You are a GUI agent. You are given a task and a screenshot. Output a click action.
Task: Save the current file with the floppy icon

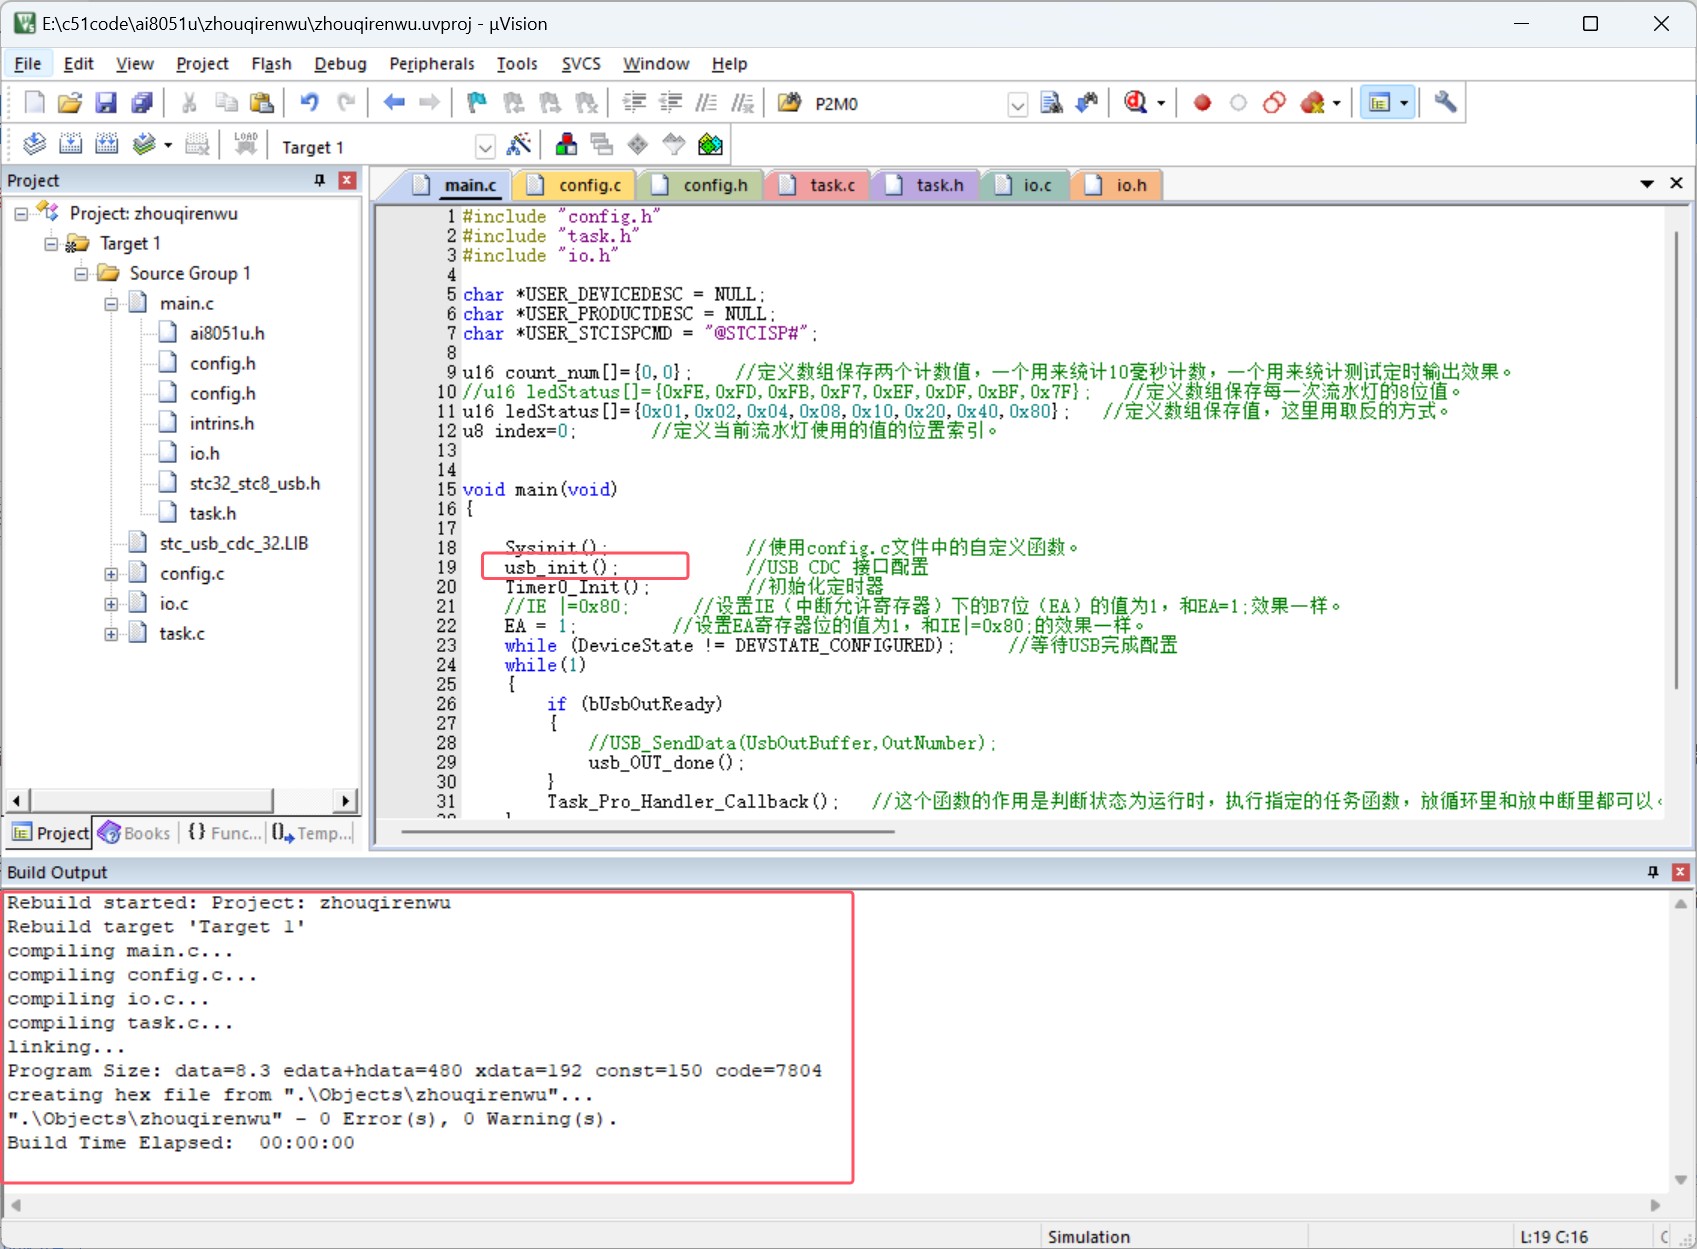106,103
